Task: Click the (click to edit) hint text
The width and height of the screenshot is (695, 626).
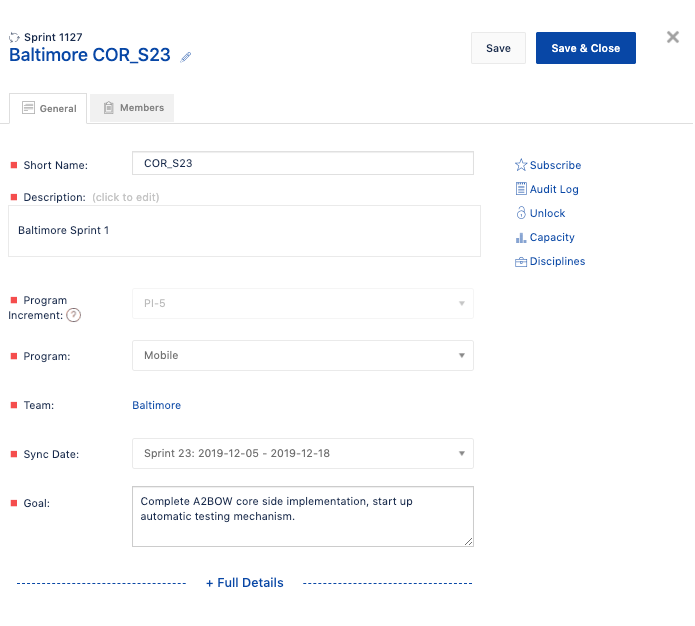Action: 126,197
